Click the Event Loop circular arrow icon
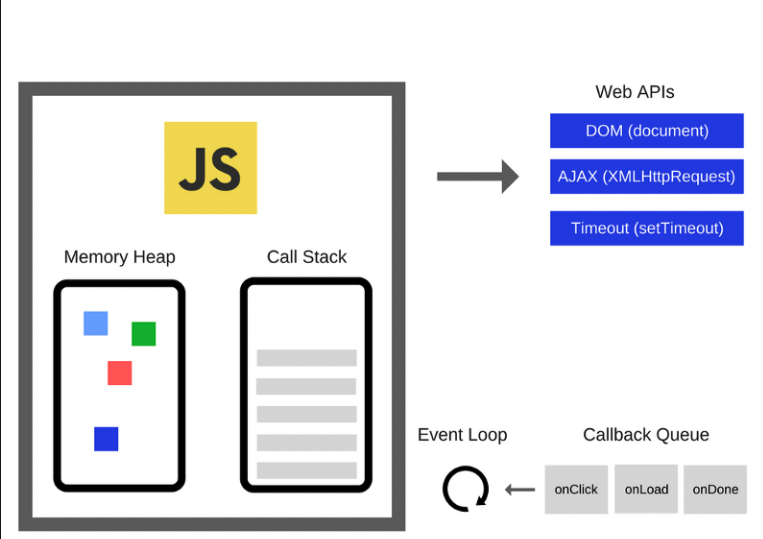Viewport: 763px width, 539px height. point(466,489)
